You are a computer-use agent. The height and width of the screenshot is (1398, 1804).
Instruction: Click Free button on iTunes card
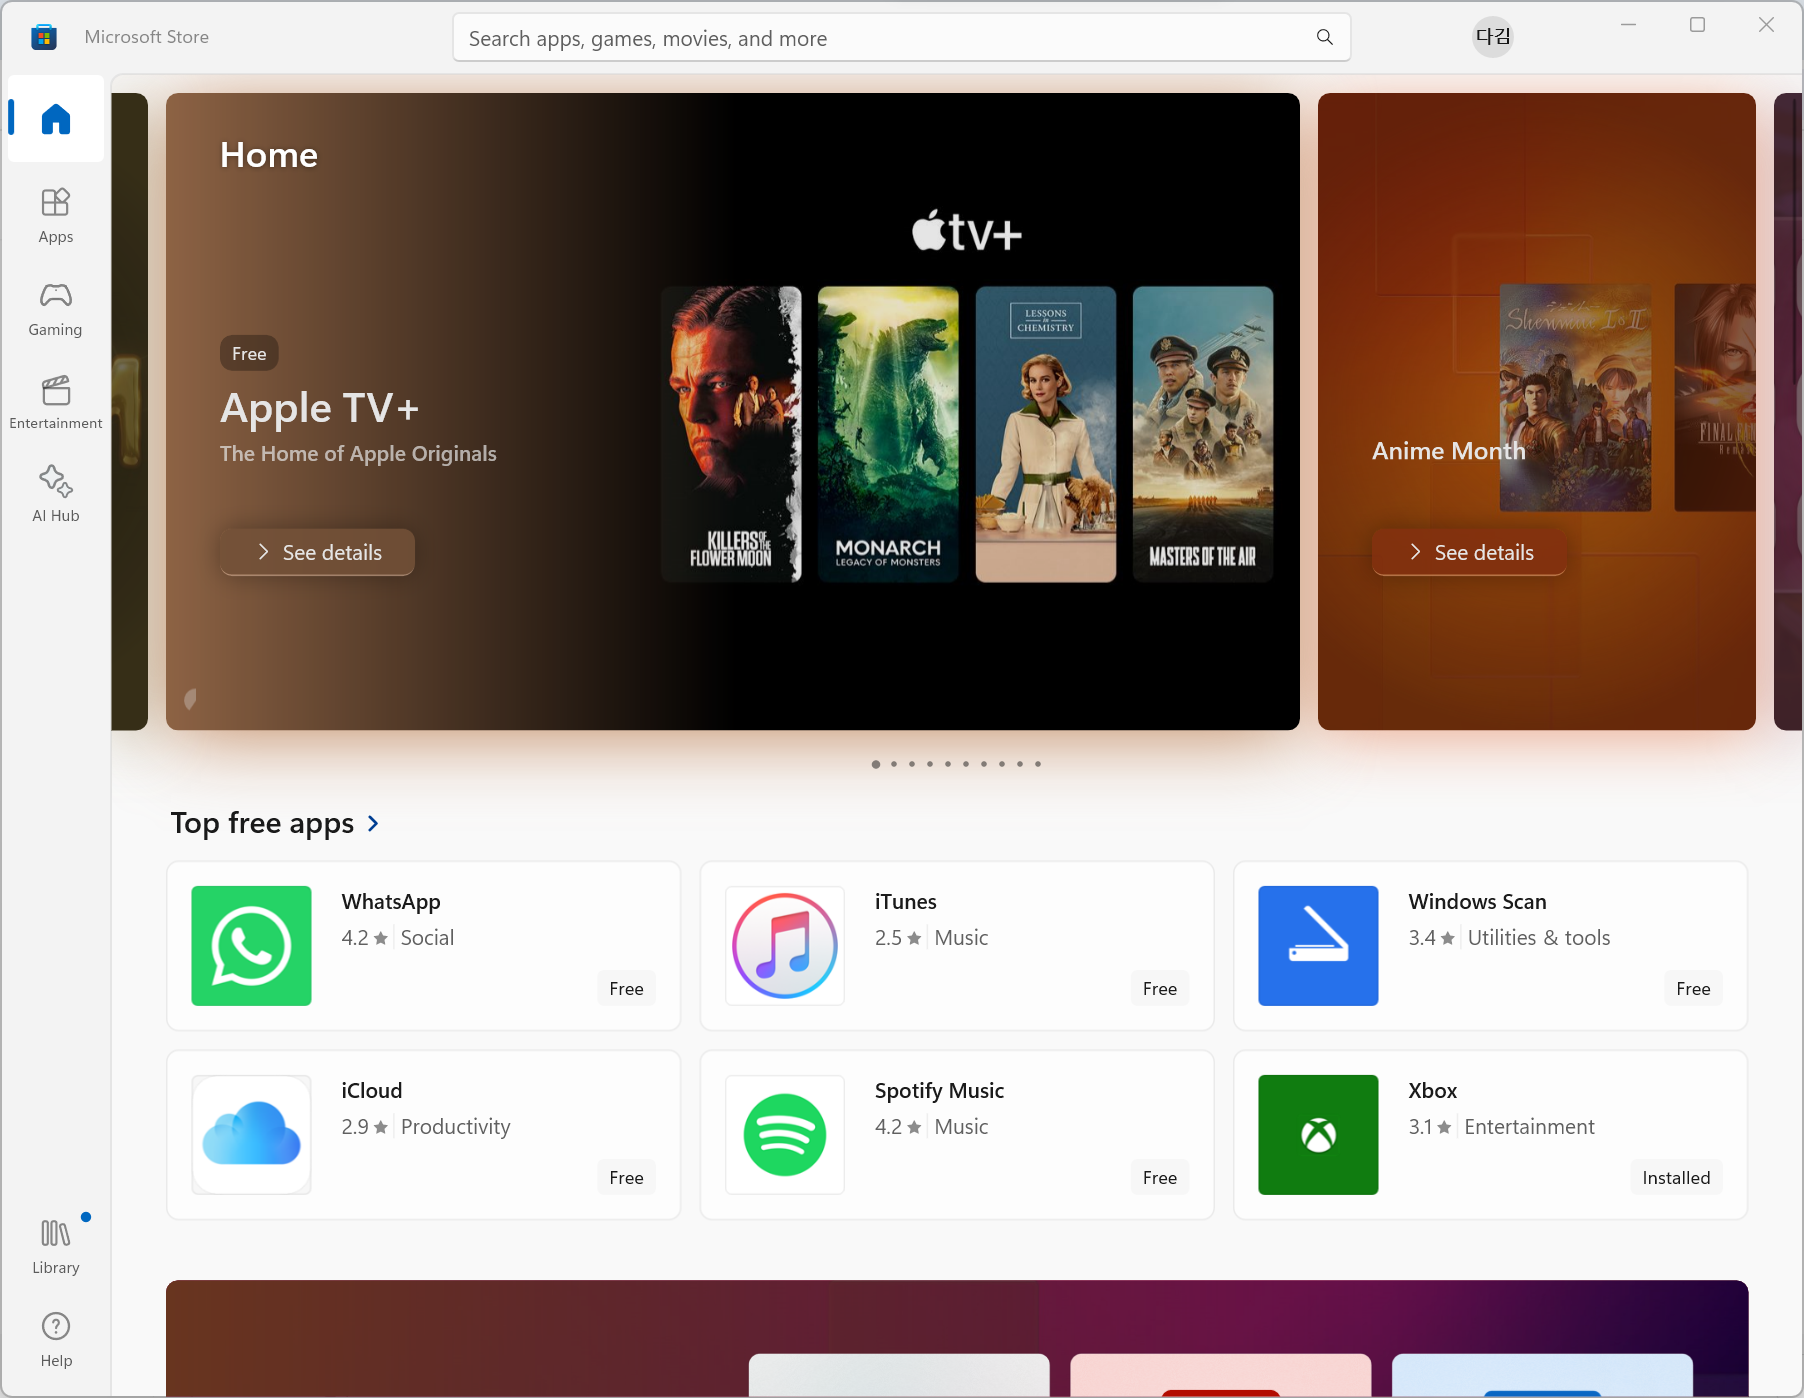[x=1160, y=989]
